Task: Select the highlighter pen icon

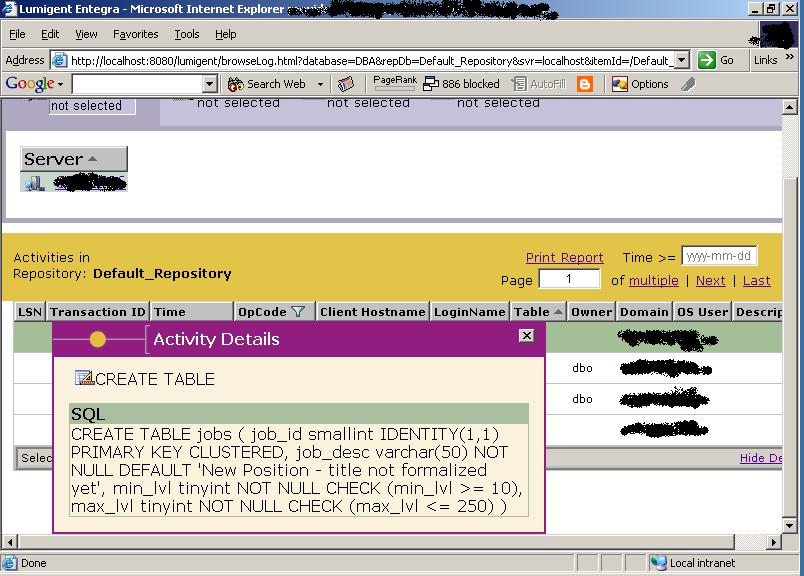Action: click(689, 84)
